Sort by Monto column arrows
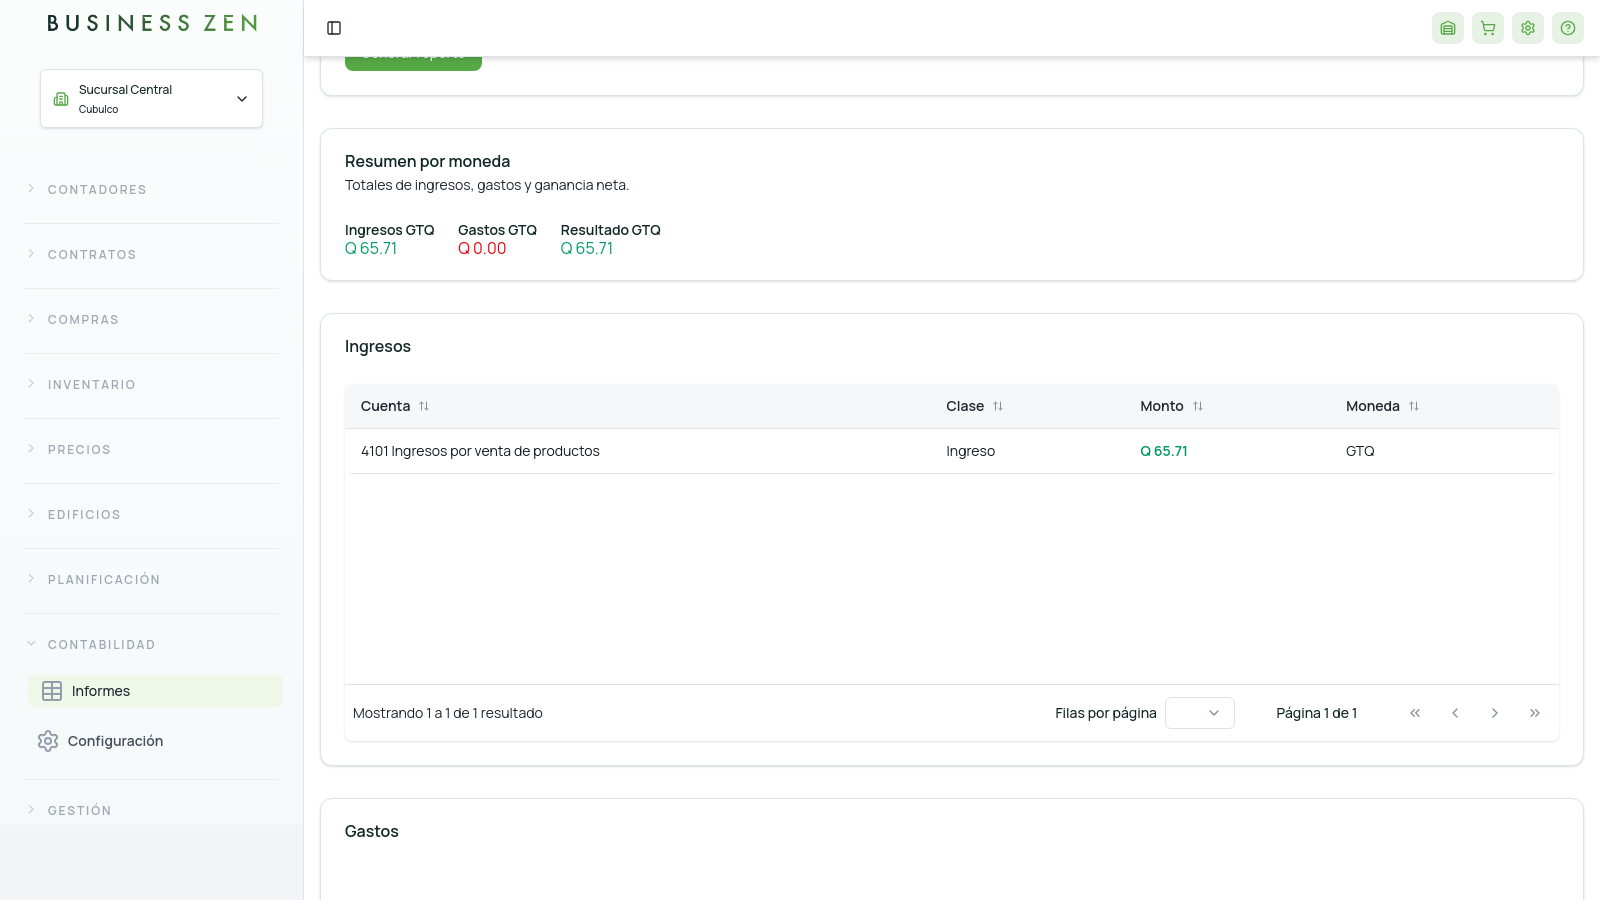1600x900 pixels. (x=1198, y=406)
